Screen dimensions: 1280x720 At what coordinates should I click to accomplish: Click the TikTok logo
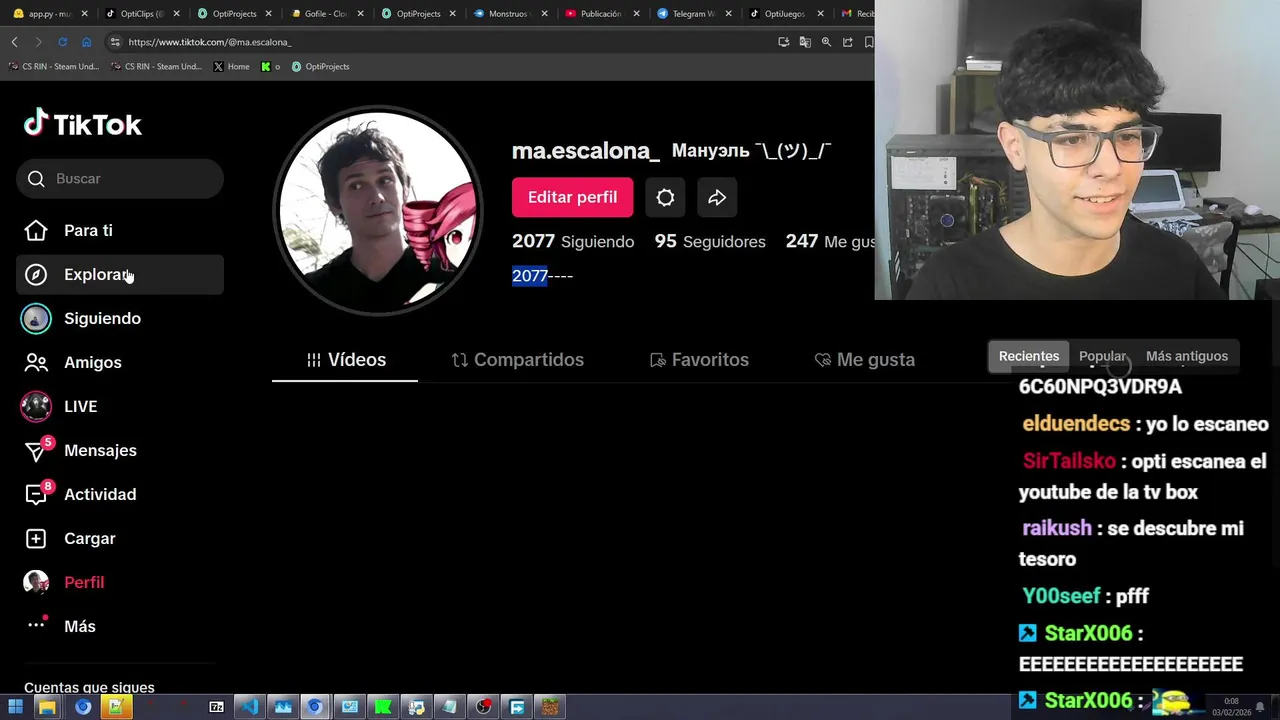[83, 124]
